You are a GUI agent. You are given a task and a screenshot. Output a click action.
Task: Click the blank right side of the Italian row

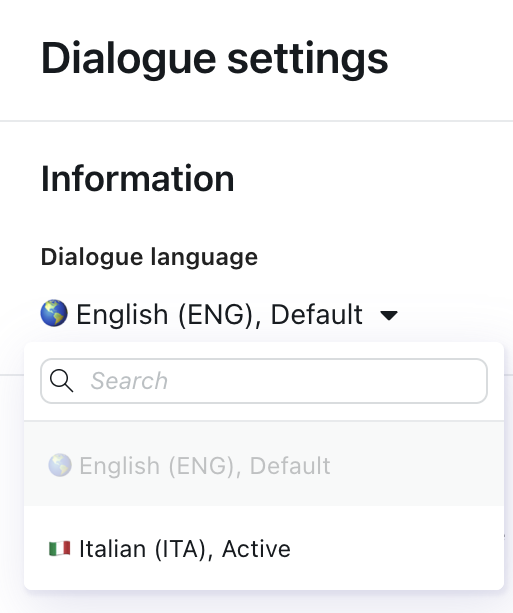click(x=397, y=548)
